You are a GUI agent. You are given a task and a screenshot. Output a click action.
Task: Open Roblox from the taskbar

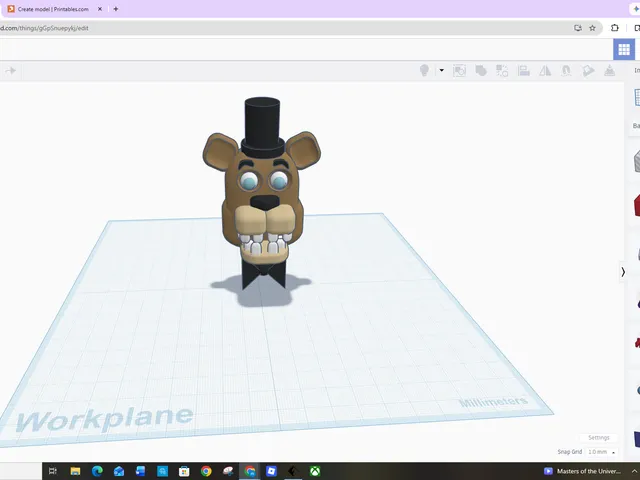point(271,471)
